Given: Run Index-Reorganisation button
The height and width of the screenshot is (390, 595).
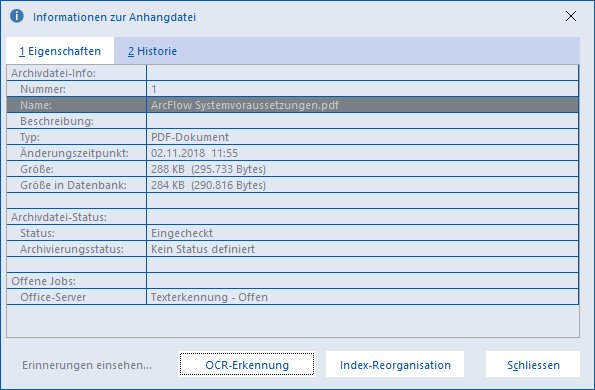Looking at the screenshot, I should [x=395, y=365].
